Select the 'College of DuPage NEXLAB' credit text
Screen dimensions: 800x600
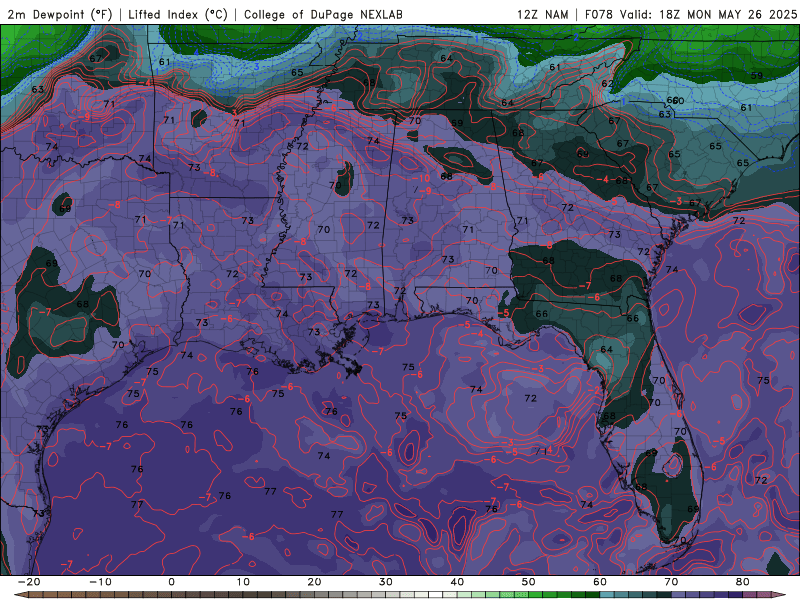(x=323, y=14)
